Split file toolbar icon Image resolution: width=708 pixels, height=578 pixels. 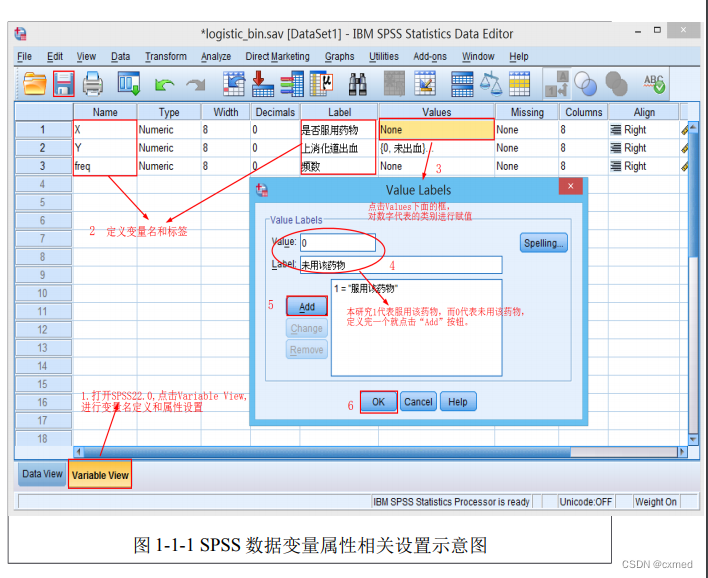click(462, 84)
